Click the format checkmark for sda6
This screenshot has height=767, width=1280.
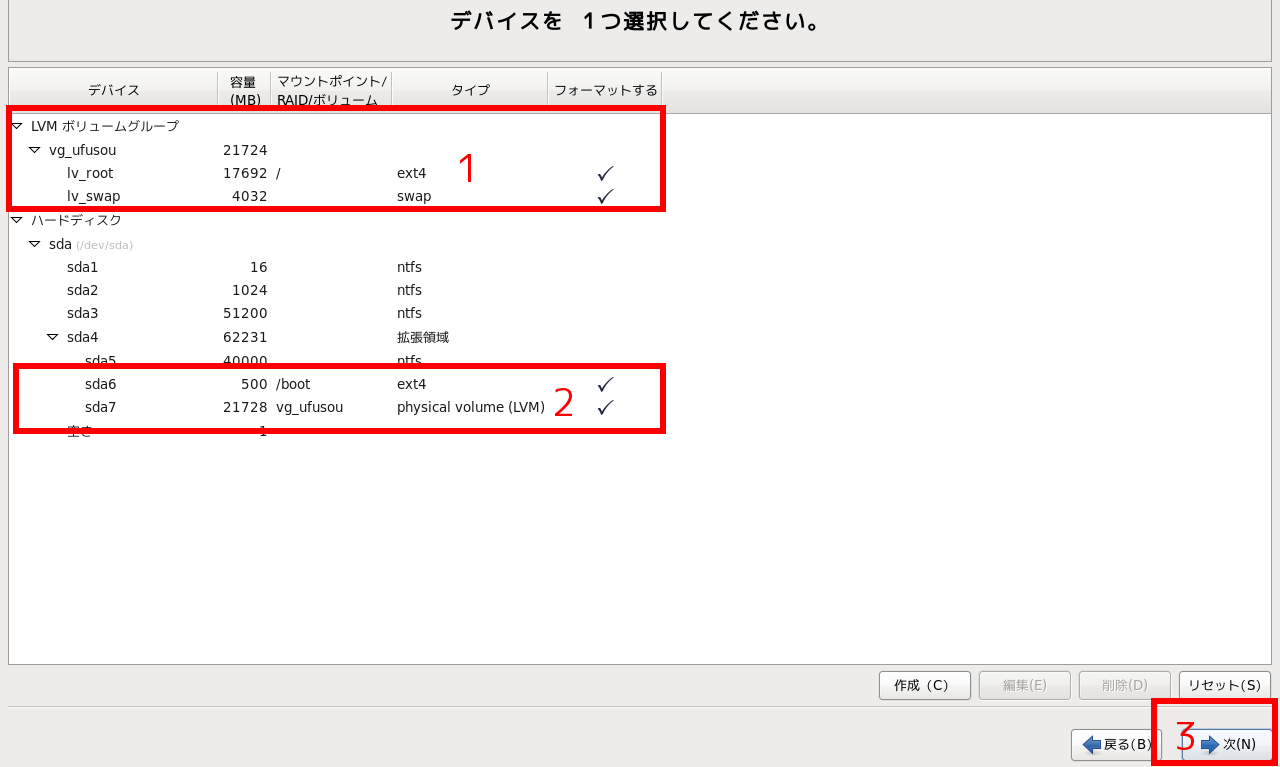(x=605, y=384)
